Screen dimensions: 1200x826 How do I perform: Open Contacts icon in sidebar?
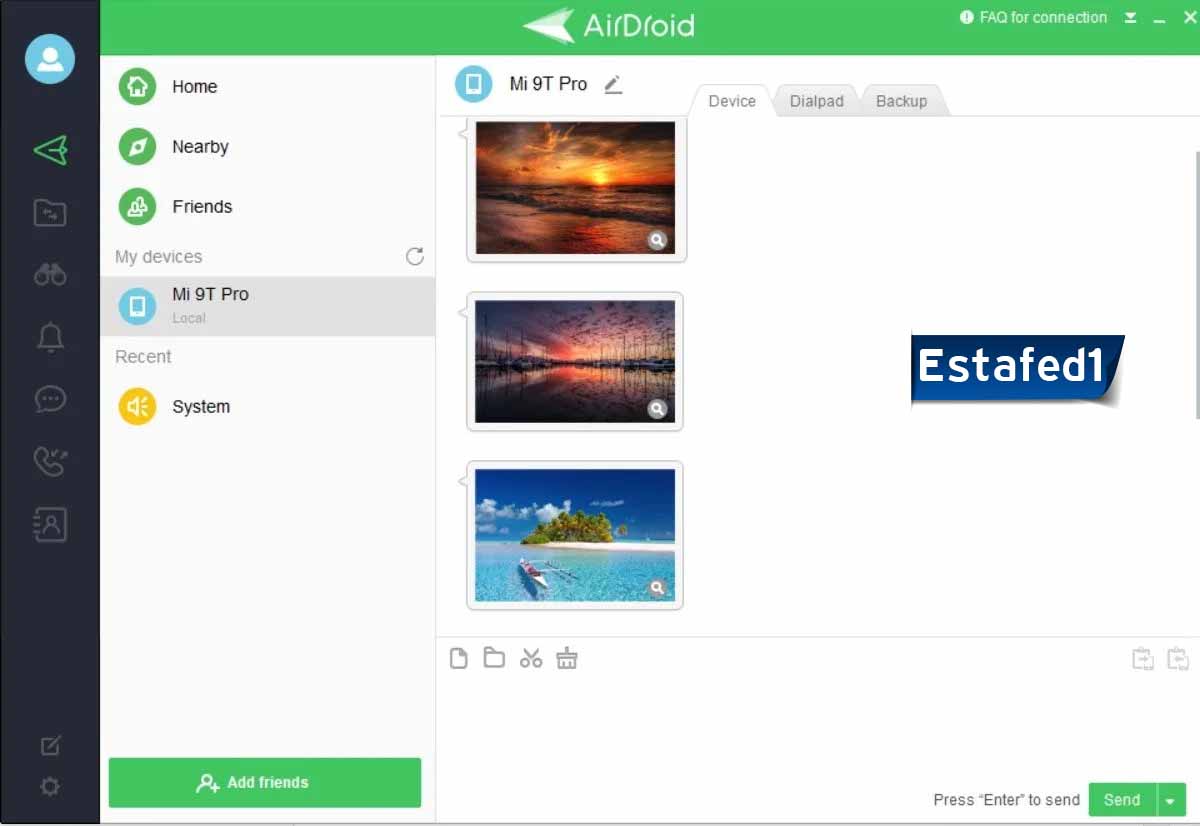[x=50, y=524]
